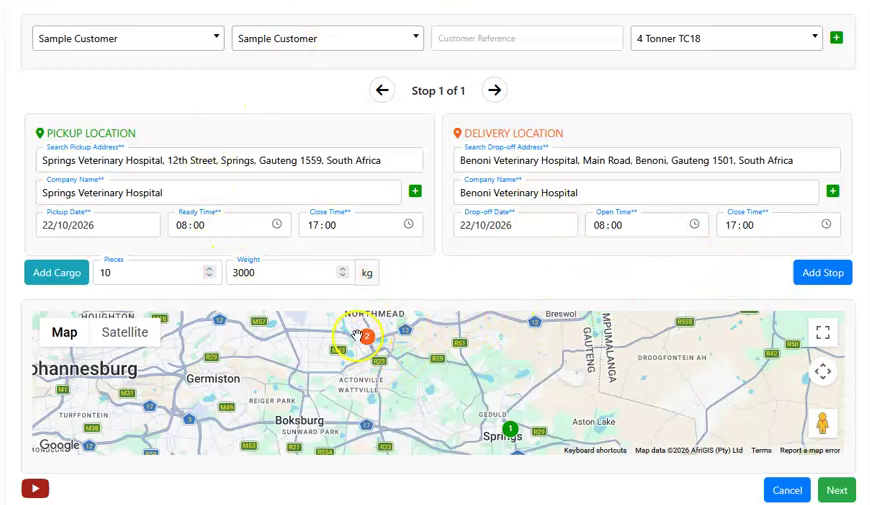This screenshot has width=870, height=505.
Task: Switch map to Map view
Action: 64,332
